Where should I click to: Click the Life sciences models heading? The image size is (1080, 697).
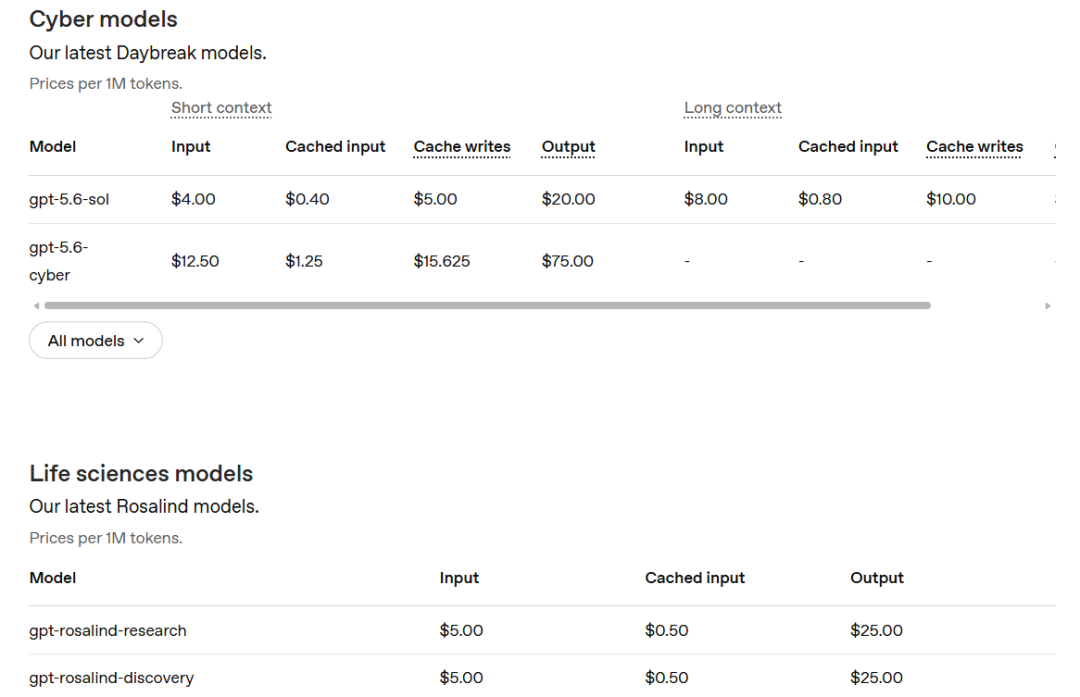pos(141,474)
